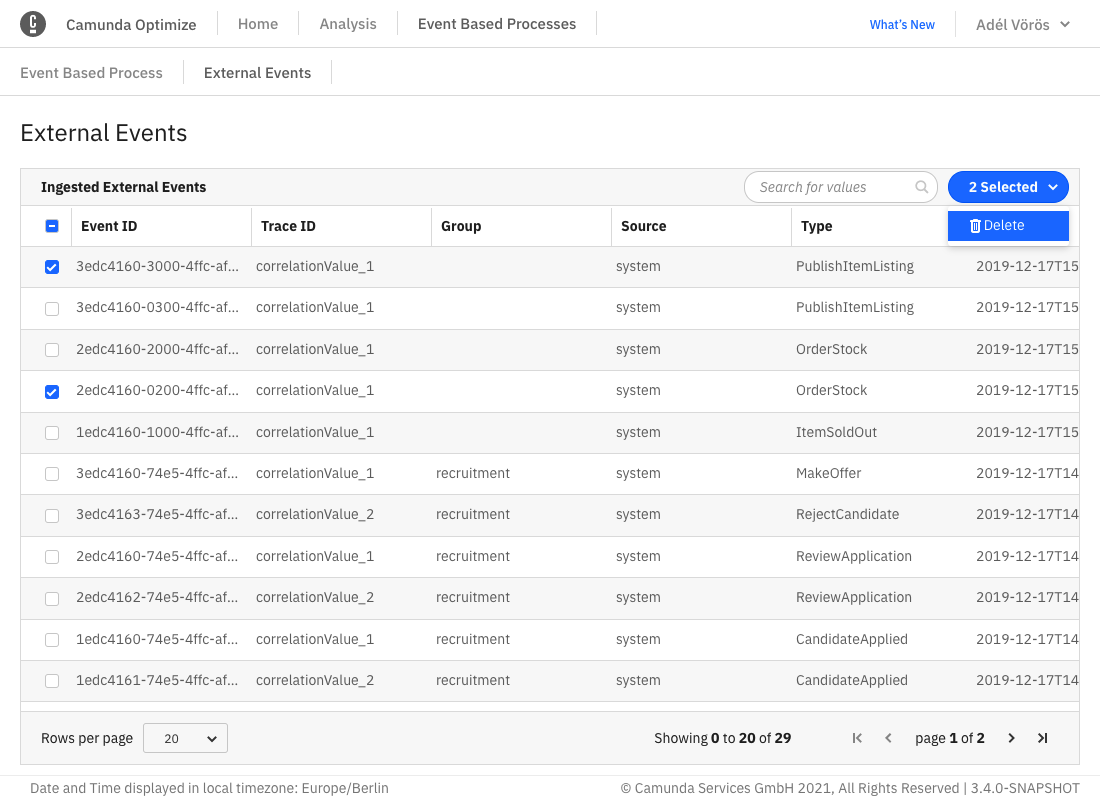Click the trash icon beside Delete
Viewport: 1100px width, 800px height.
[x=975, y=226]
